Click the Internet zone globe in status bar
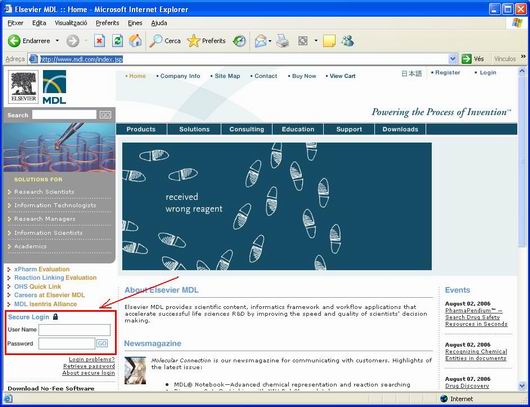Image resolution: width=530 pixels, height=407 pixels. pos(444,399)
